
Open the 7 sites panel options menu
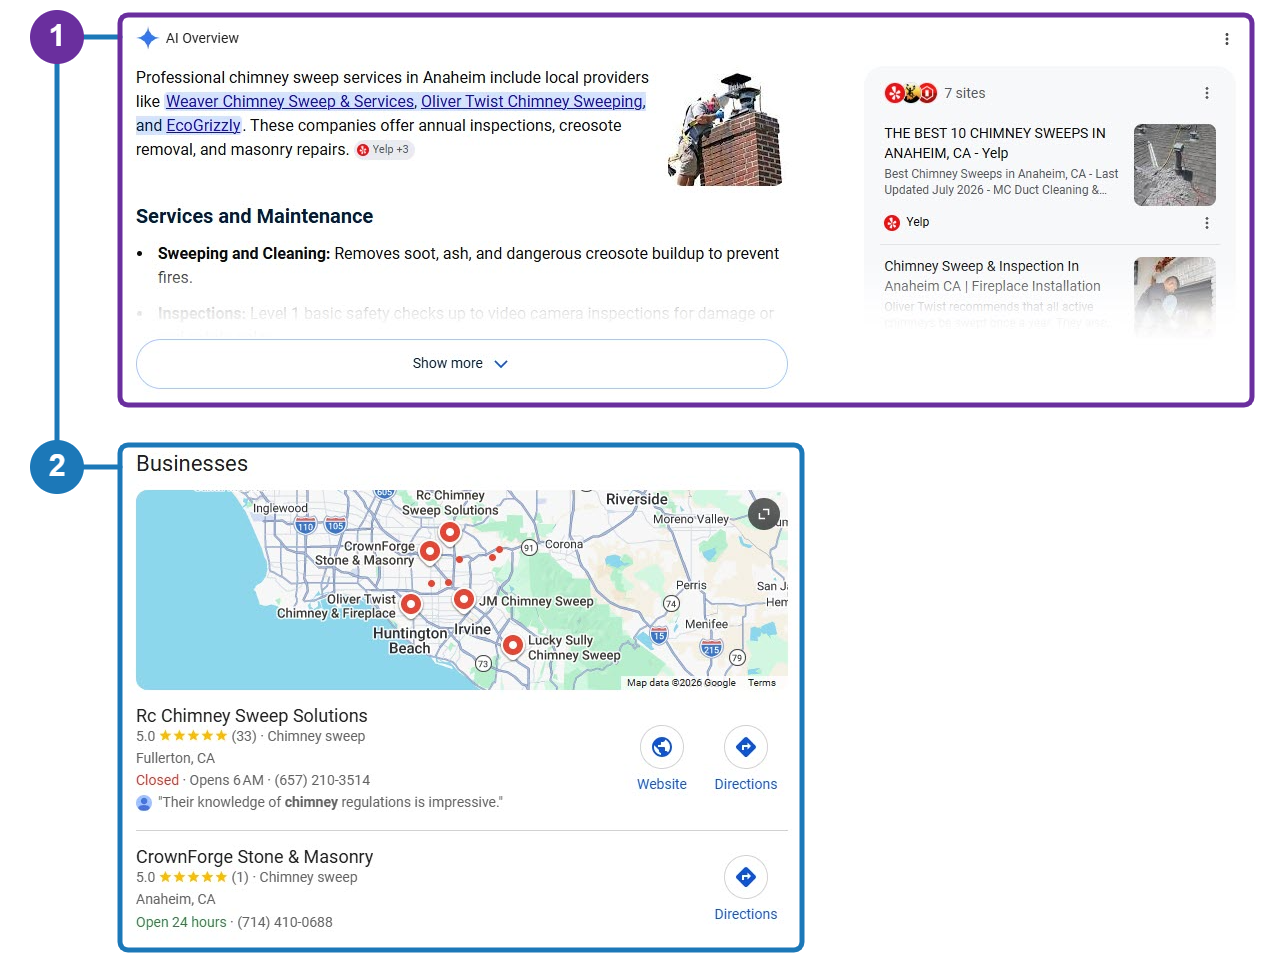point(1207,93)
